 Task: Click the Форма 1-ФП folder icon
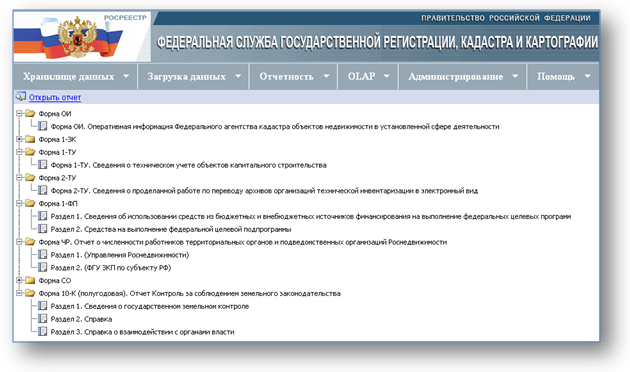30,203
